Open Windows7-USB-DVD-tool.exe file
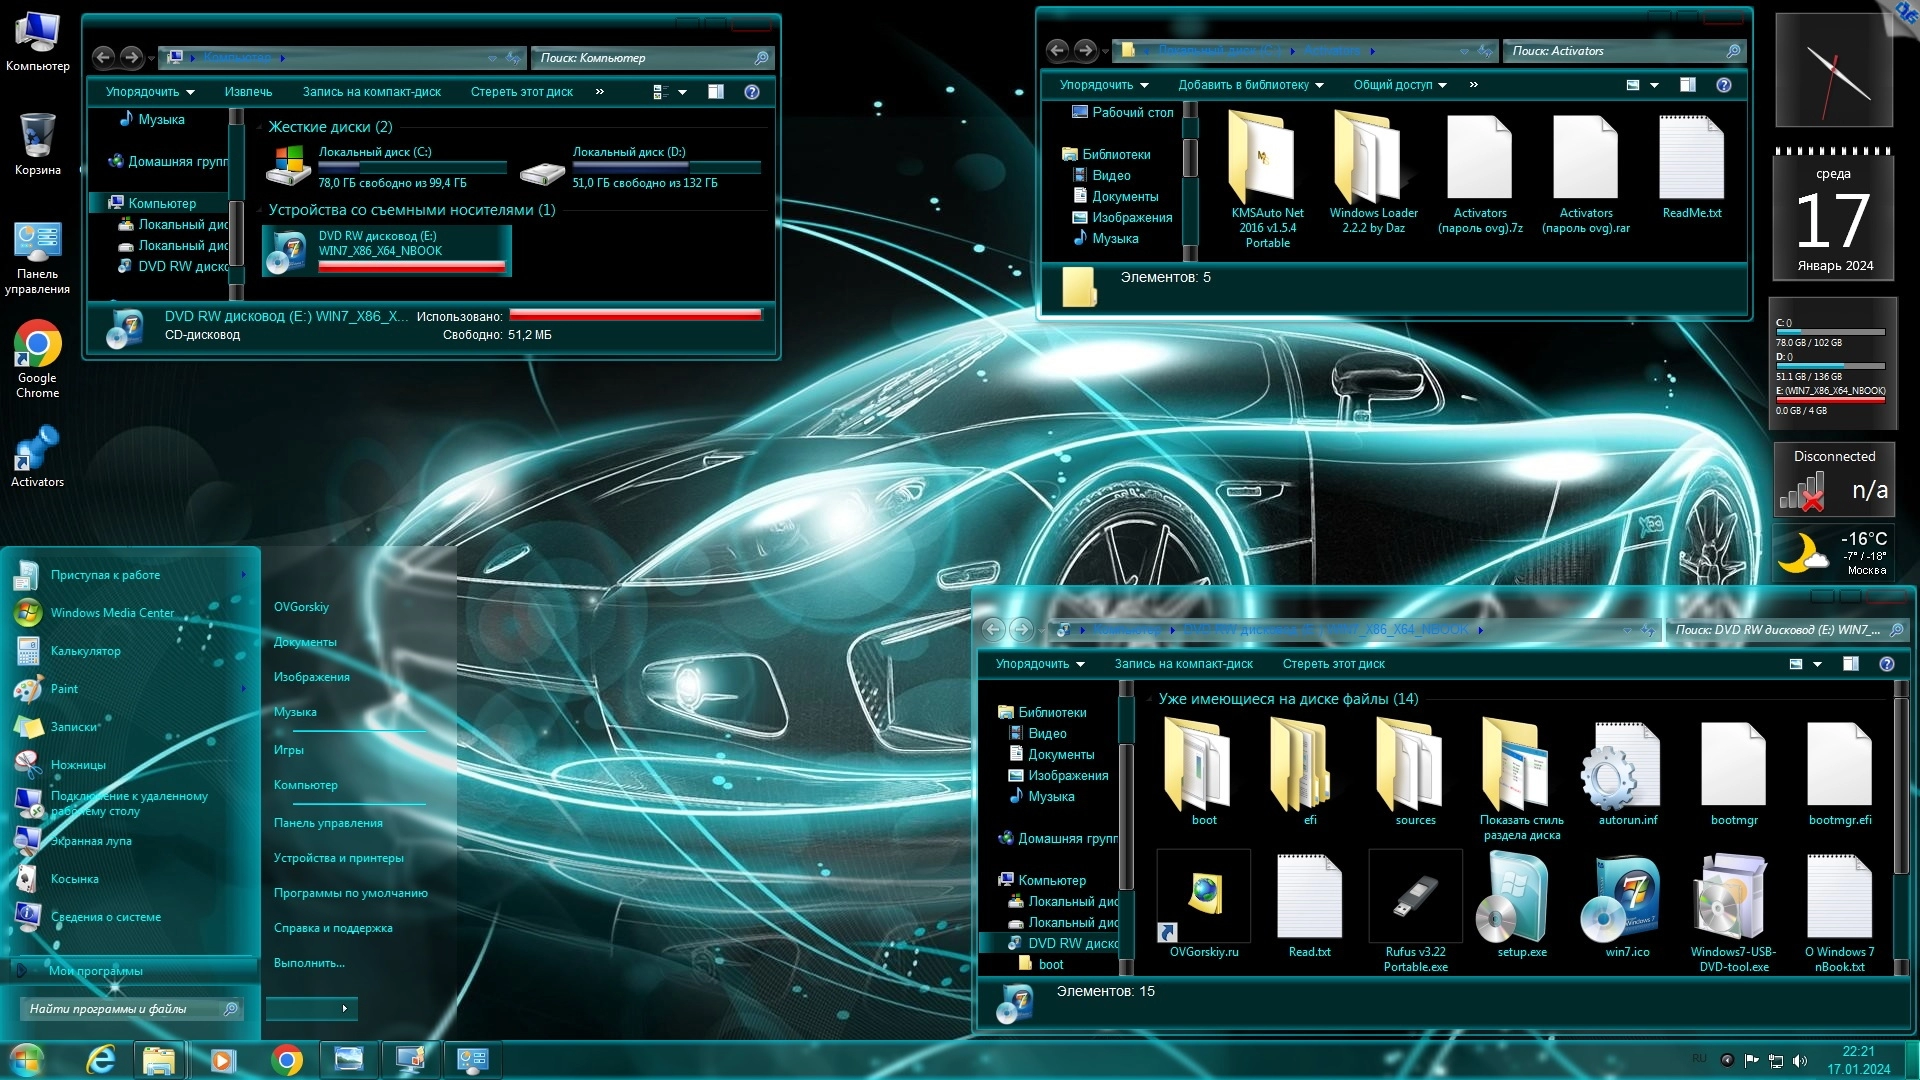Viewport: 1920px width, 1080px height. (x=1733, y=897)
